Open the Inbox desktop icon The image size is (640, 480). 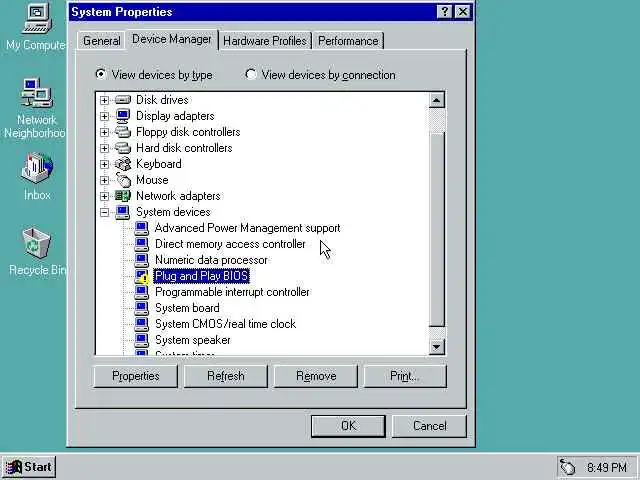coord(37,176)
